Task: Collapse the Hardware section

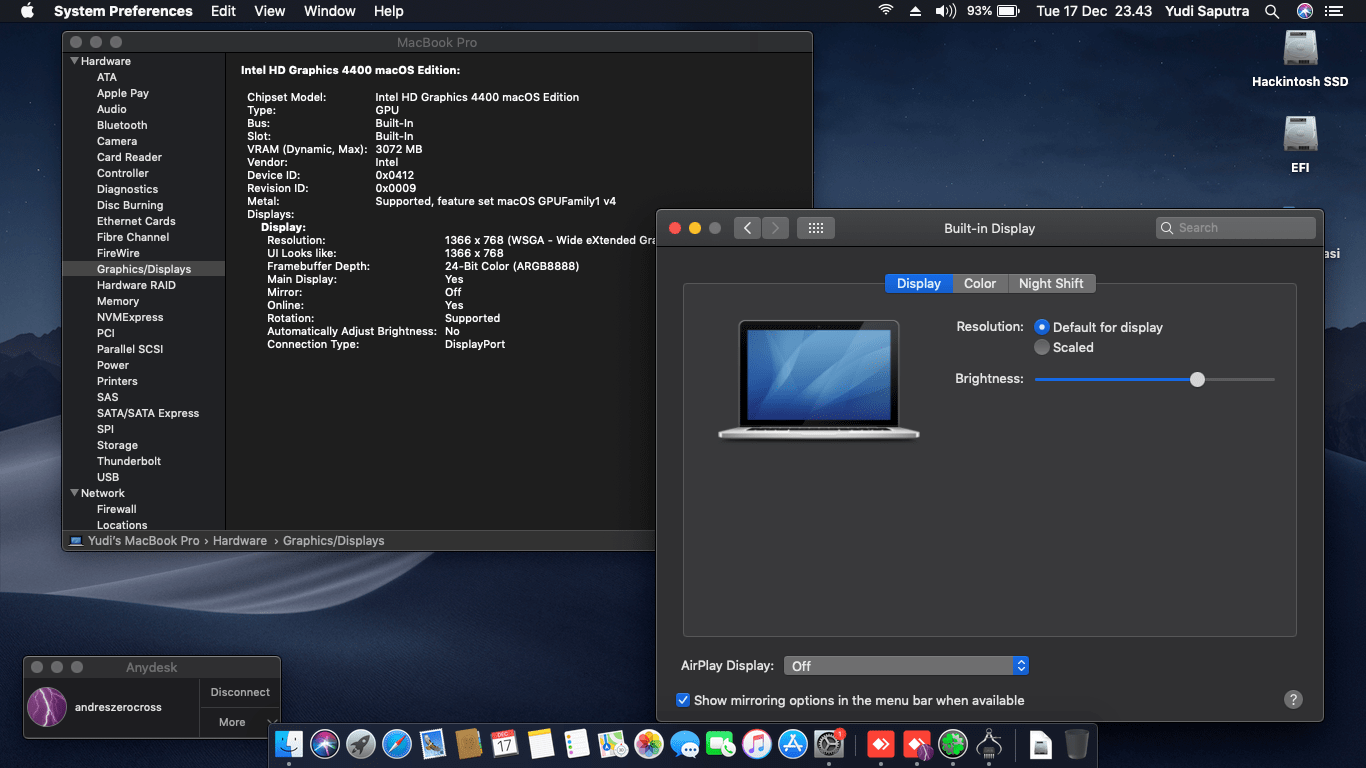Action: click(73, 61)
